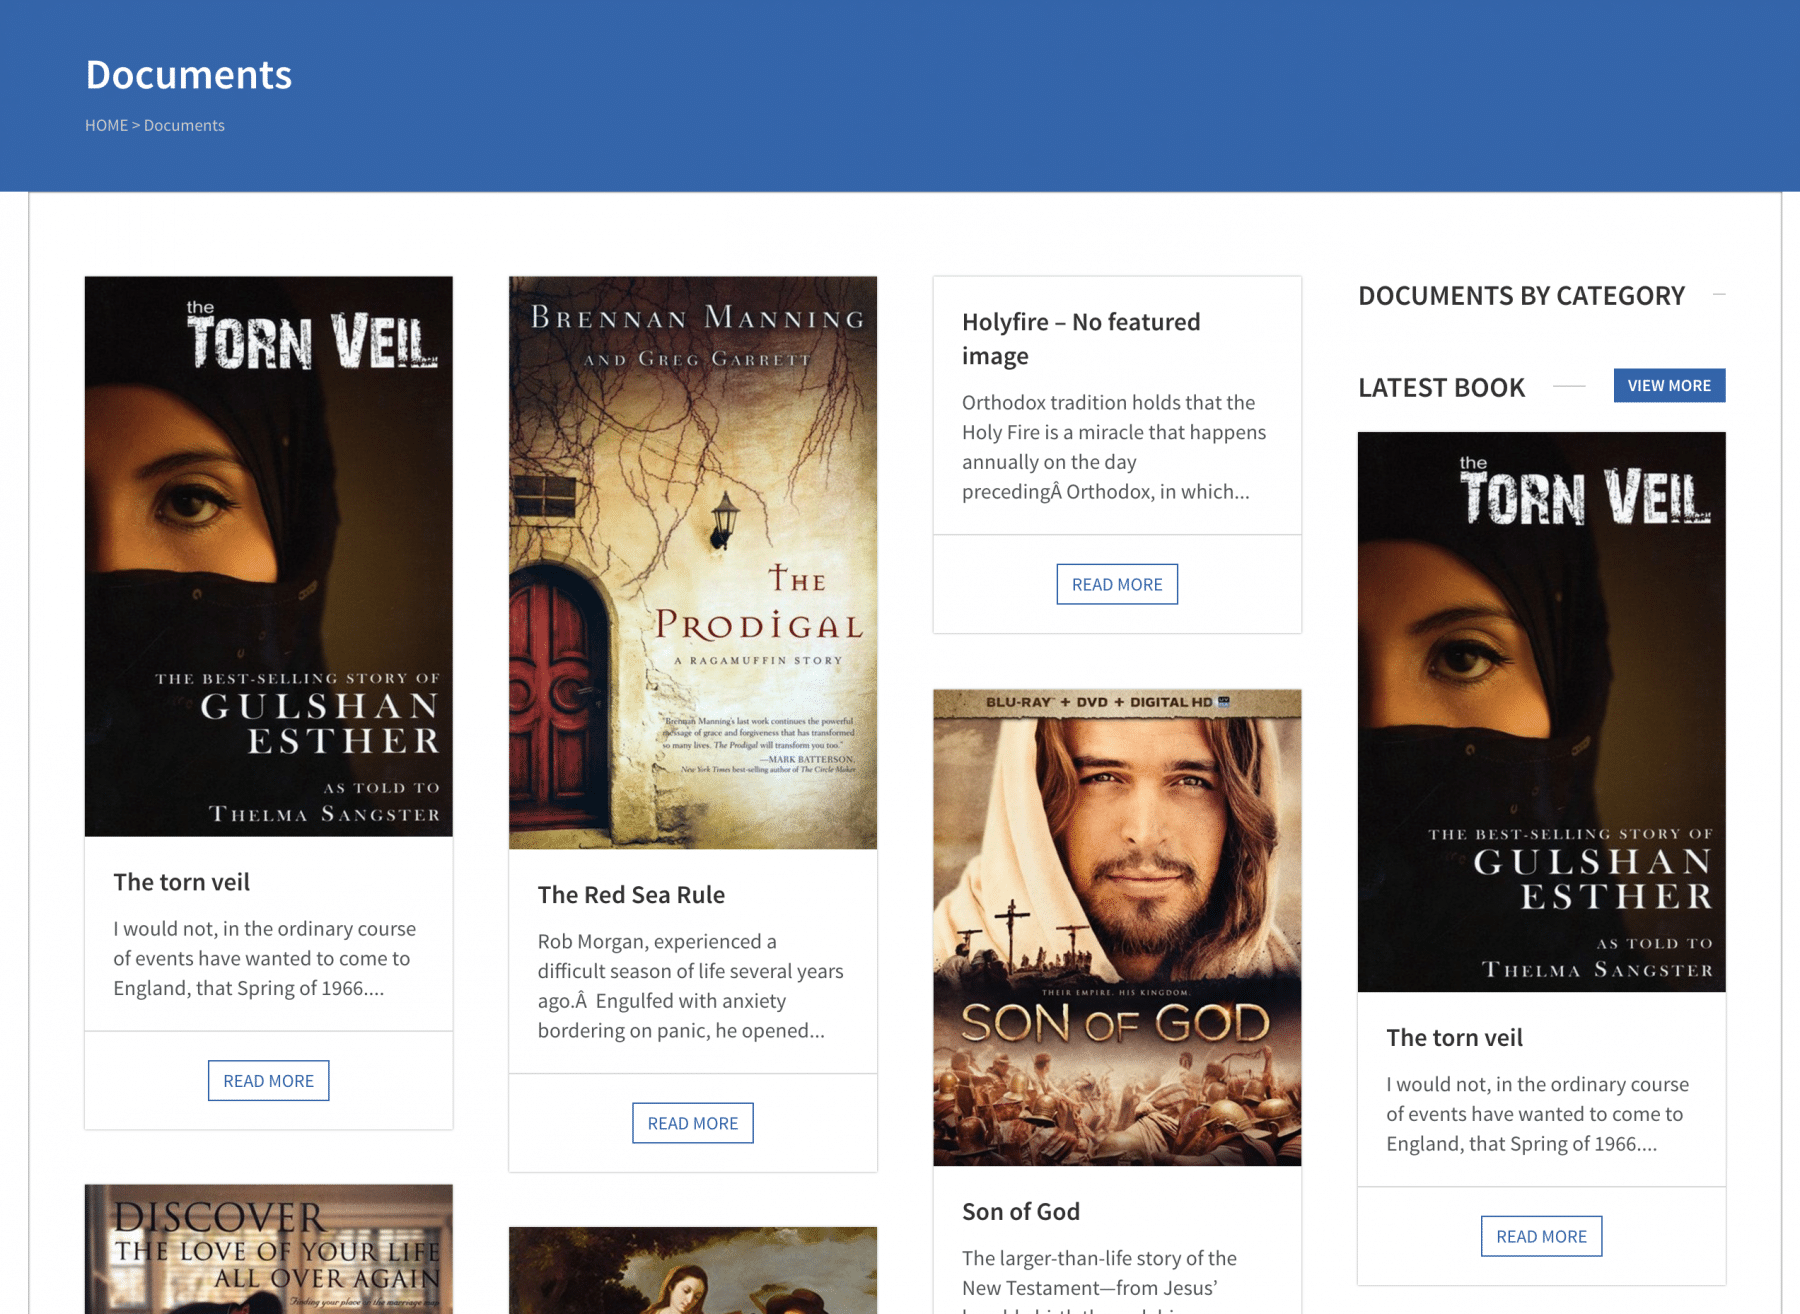The height and width of the screenshot is (1314, 1800).
Task: Click Read More under The Red Sea Rule
Action: coord(692,1123)
